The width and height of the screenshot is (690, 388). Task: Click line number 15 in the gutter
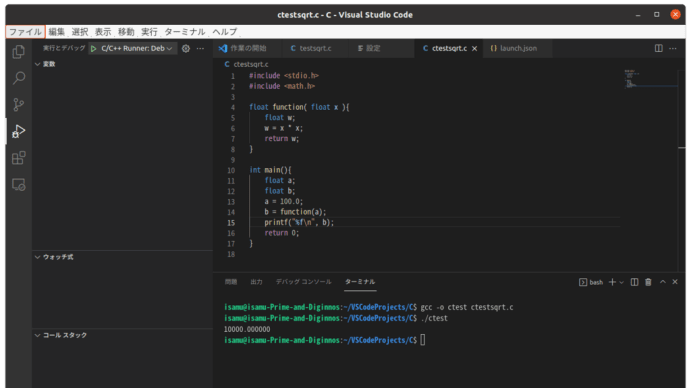coord(231,223)
